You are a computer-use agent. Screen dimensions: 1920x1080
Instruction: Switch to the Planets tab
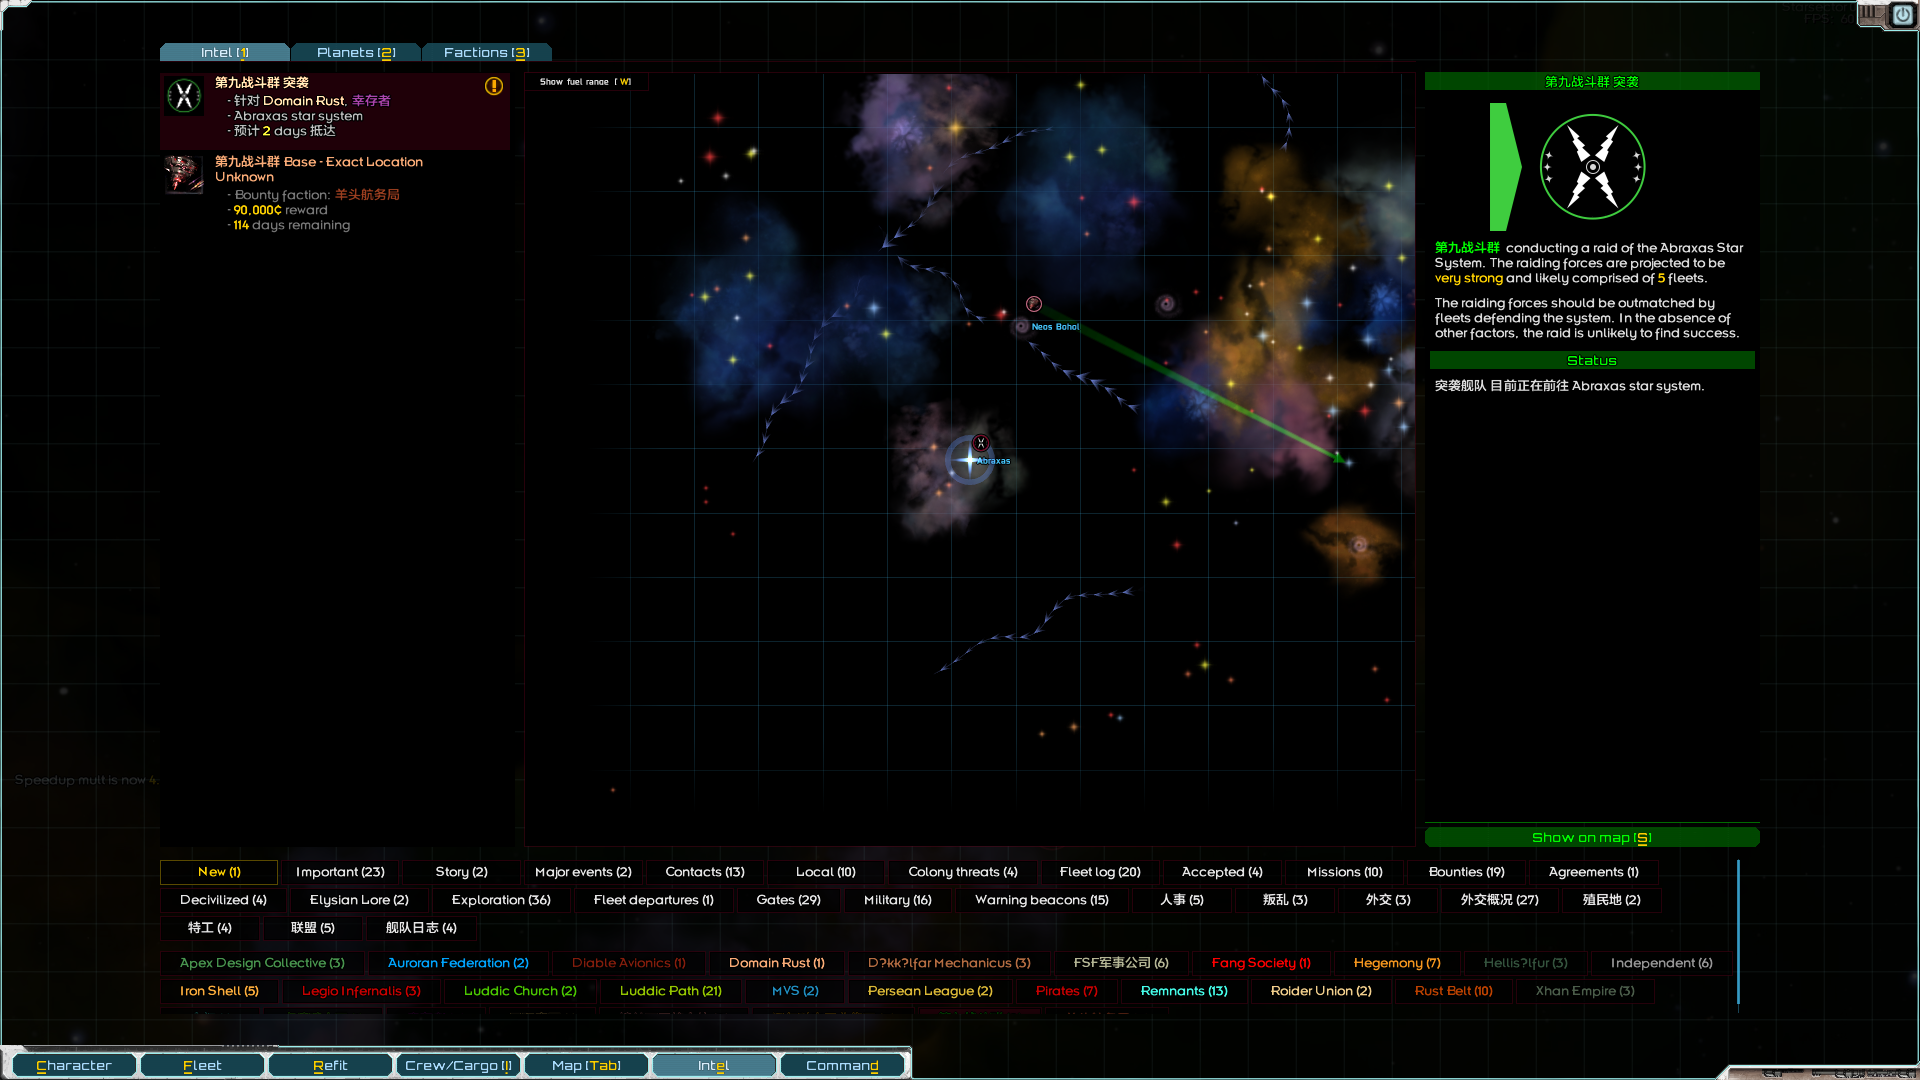[356, 53]
